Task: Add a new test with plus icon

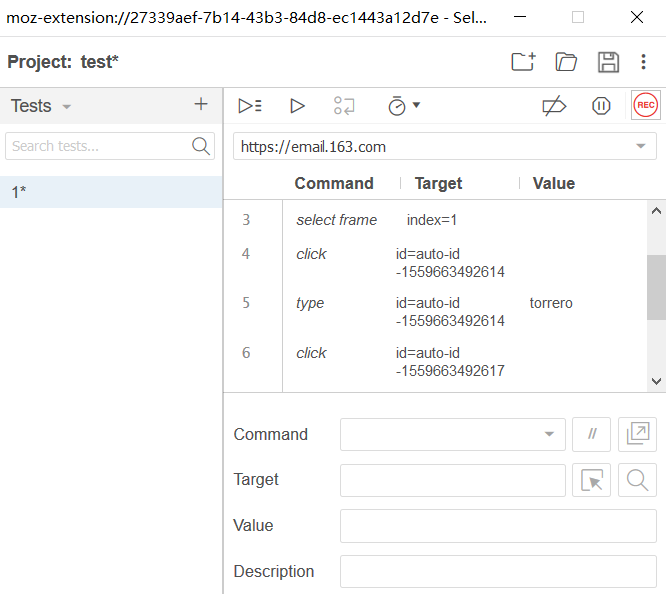Action: click(x=201, y=105)
